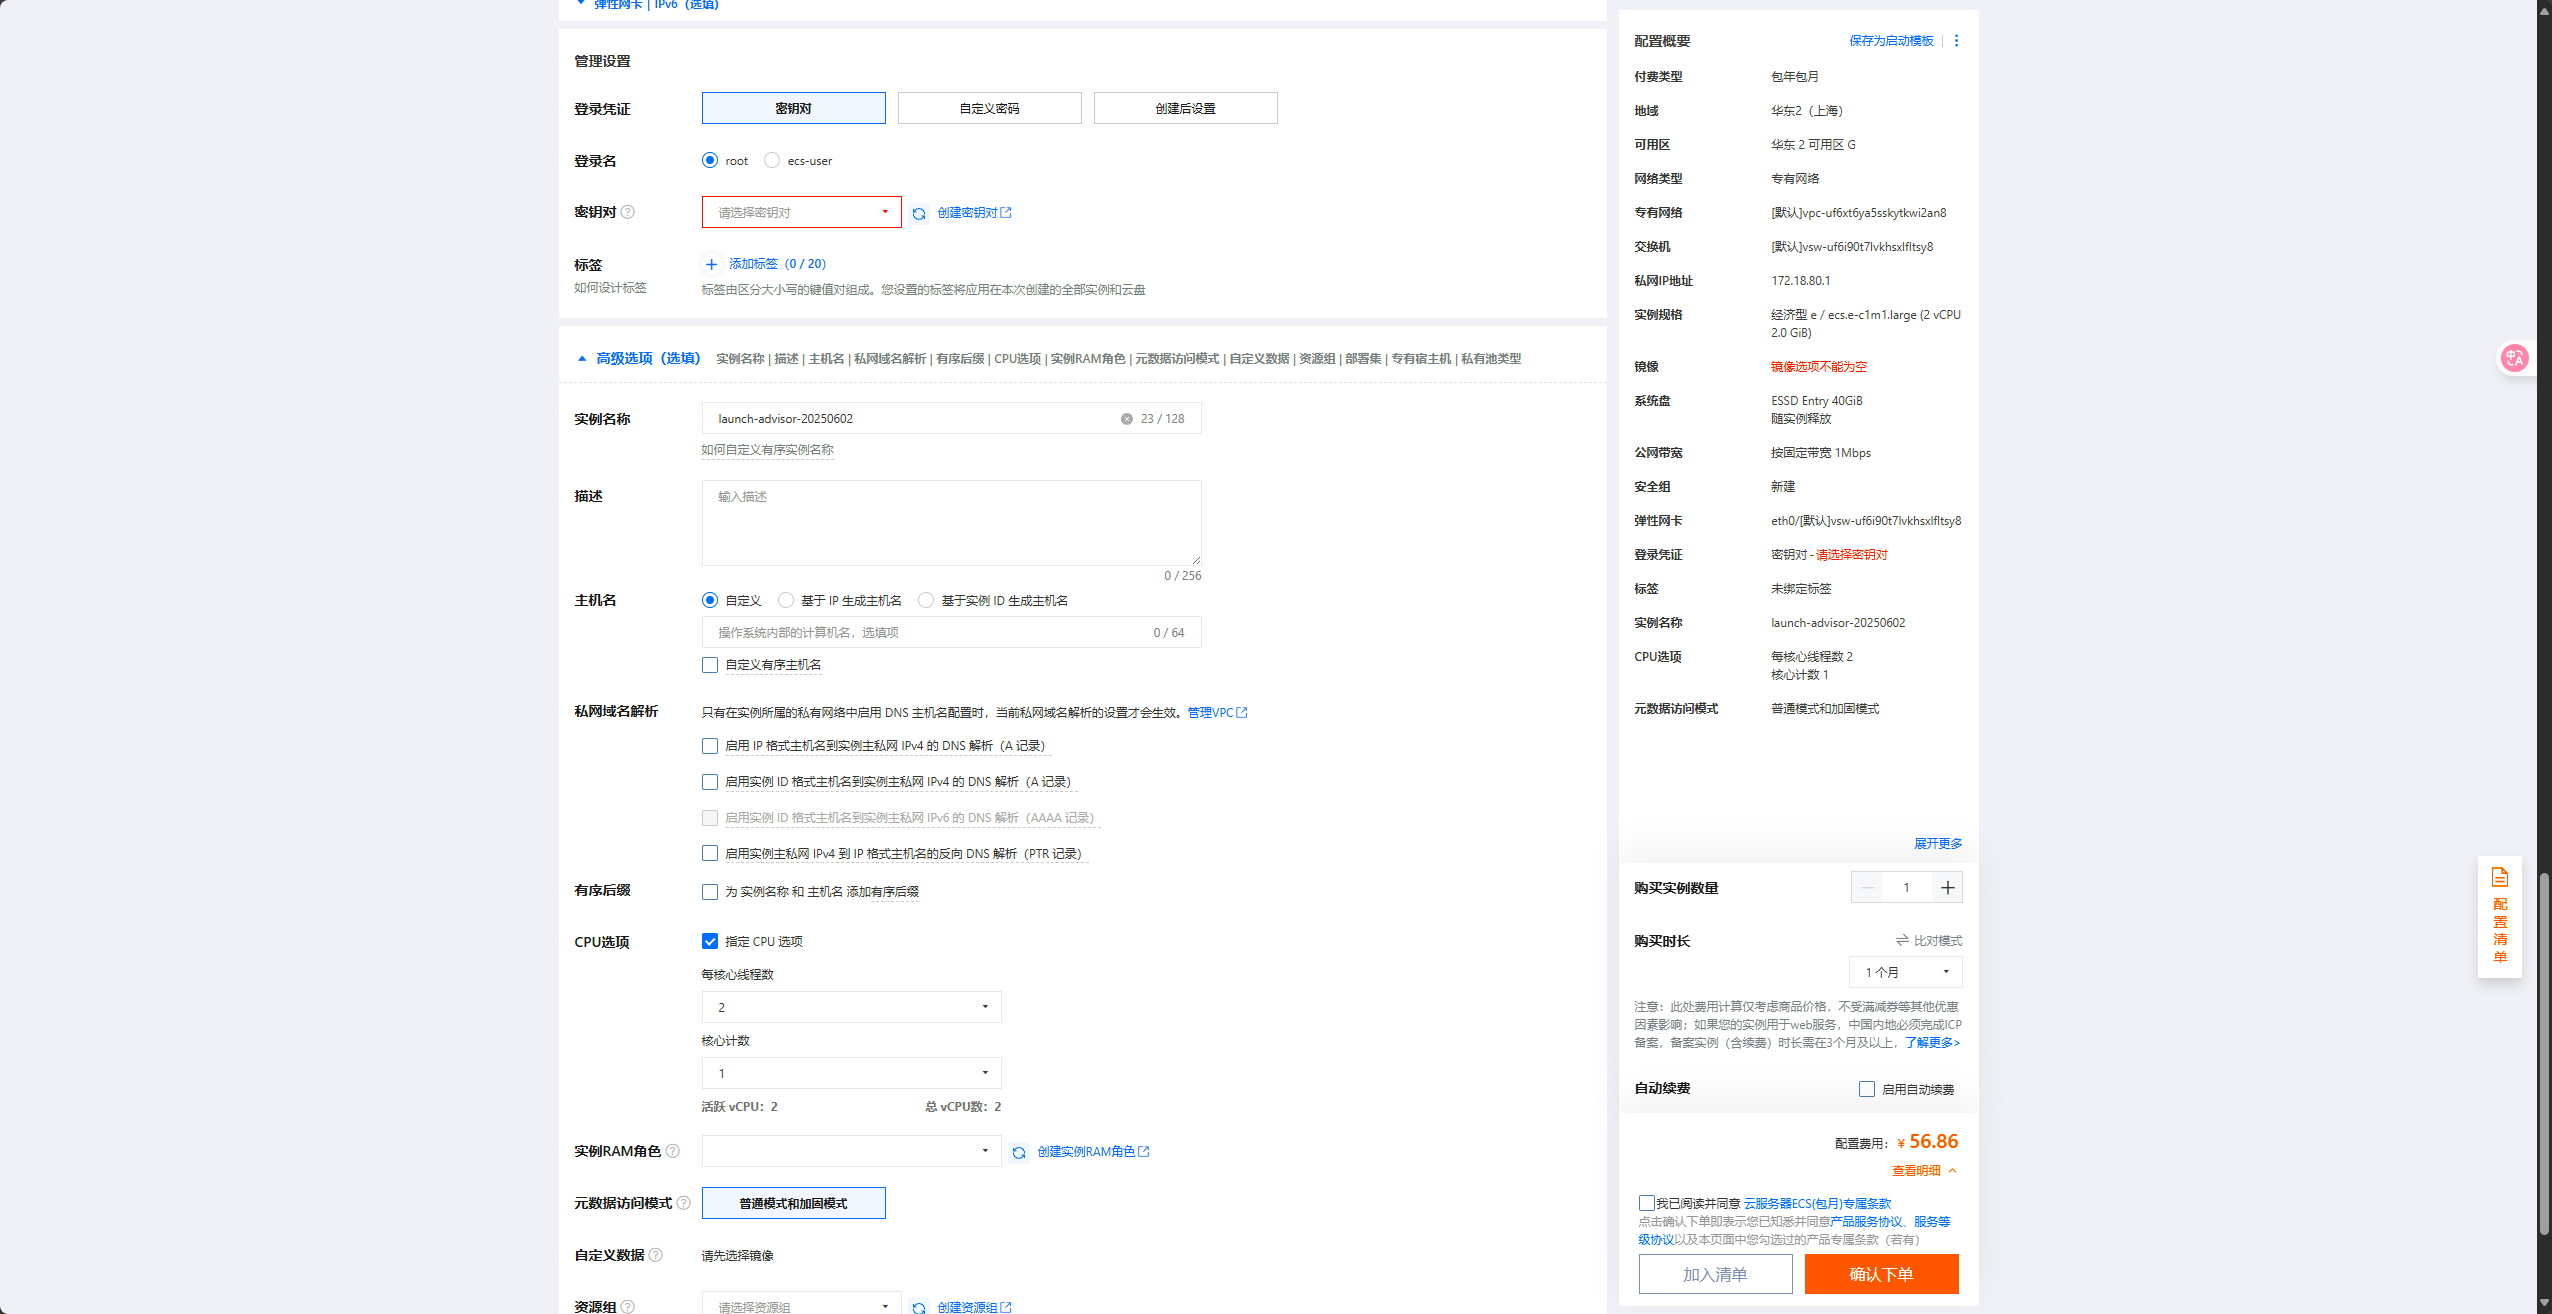
Task: Click the instance description text area
Action: [950, 523]
